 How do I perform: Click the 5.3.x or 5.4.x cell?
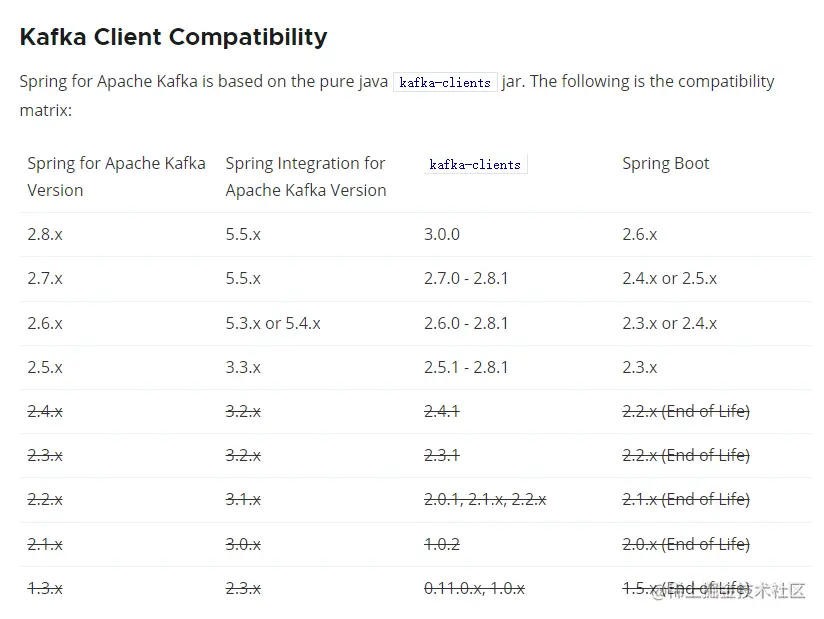pyautogui.click(x=273, y=323)
